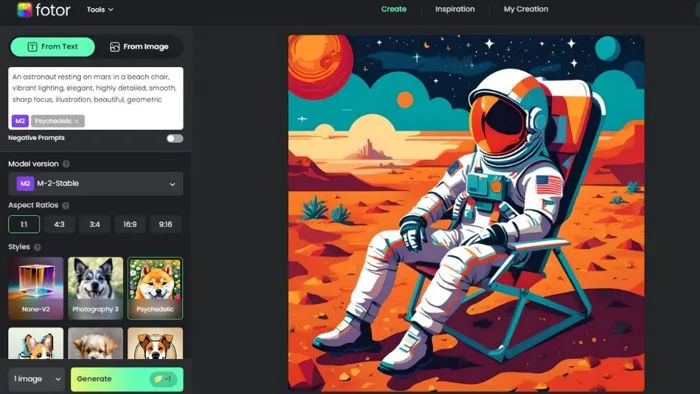Select the Photography 3 style thumbnail

(x=96, y=288)
